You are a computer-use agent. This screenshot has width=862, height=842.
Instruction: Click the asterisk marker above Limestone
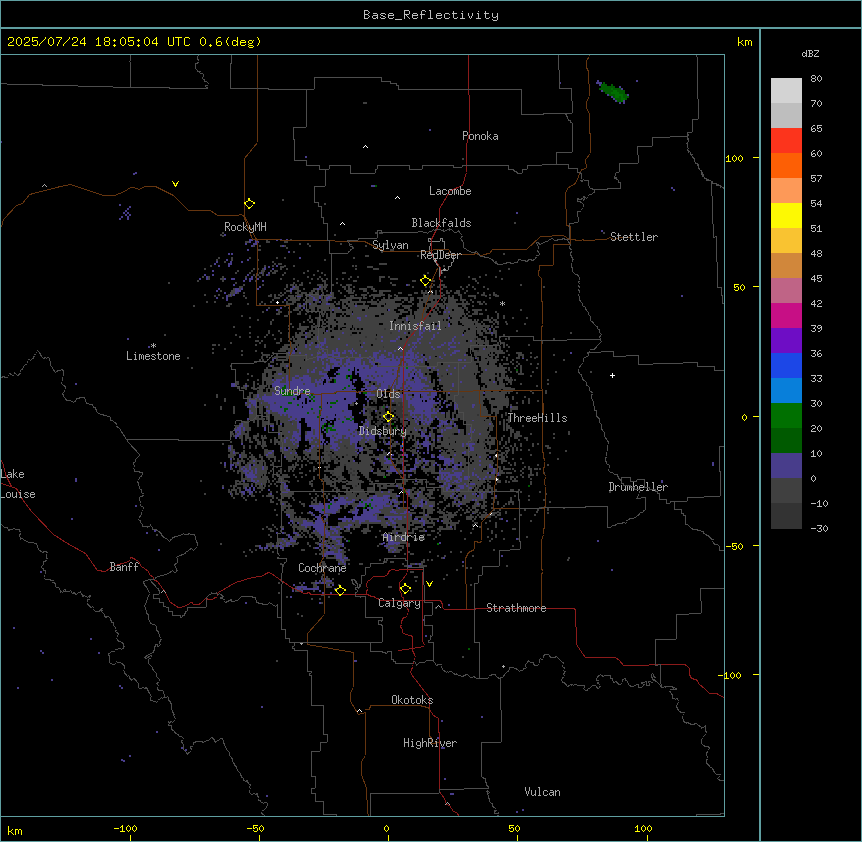[x=153, y=346]
